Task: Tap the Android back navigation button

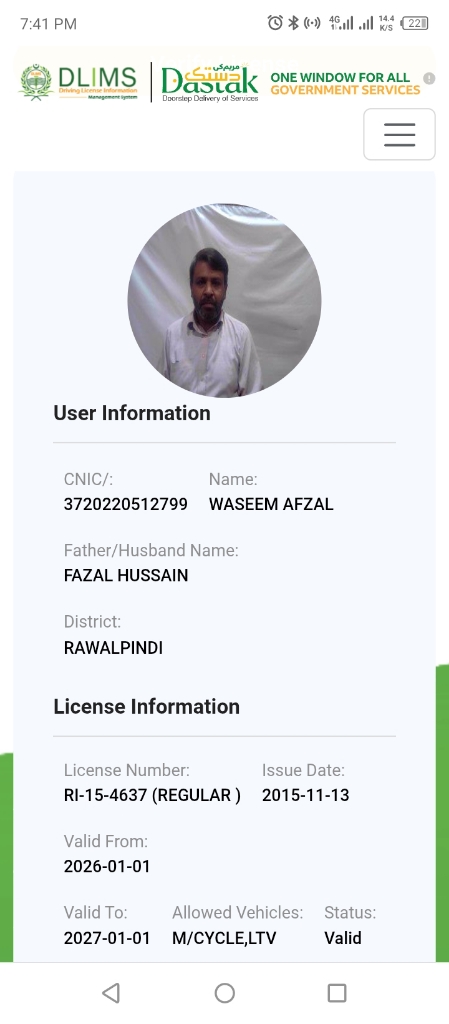Action: pyautogui.click(x=112, y=993)
